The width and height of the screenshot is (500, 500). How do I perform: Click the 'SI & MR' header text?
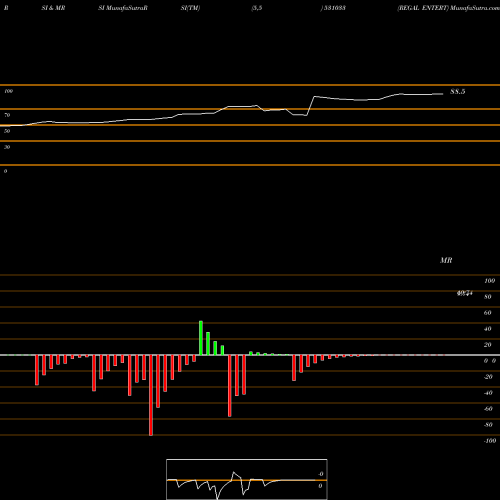coord(53,8)
